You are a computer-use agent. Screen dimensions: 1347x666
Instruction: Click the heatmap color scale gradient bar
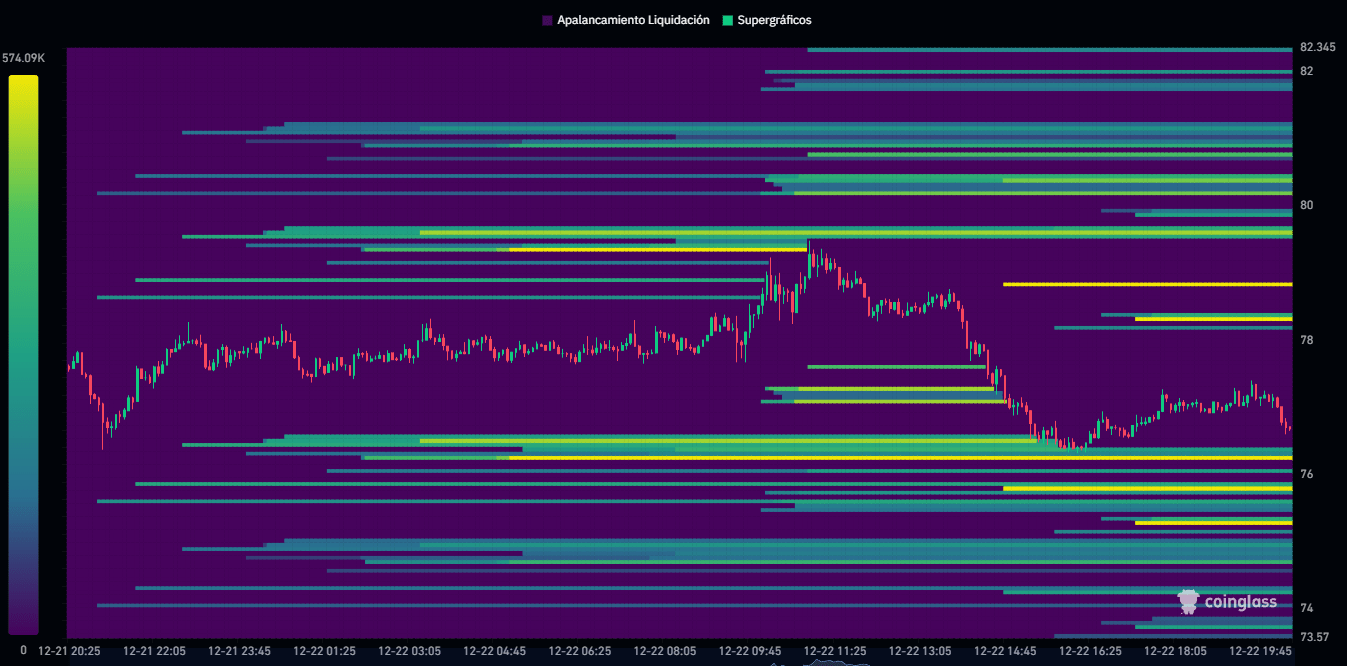click(23, 355)
